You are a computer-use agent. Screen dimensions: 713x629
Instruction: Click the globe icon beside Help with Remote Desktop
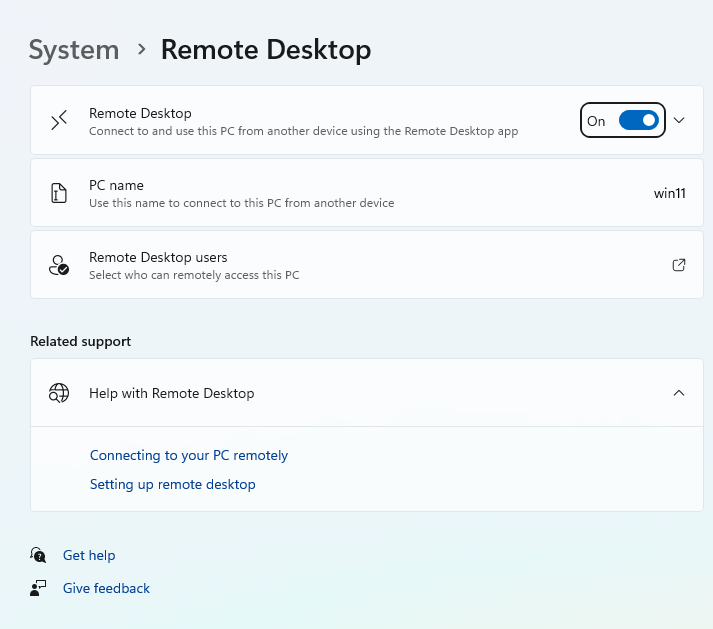tap(59, 393)
